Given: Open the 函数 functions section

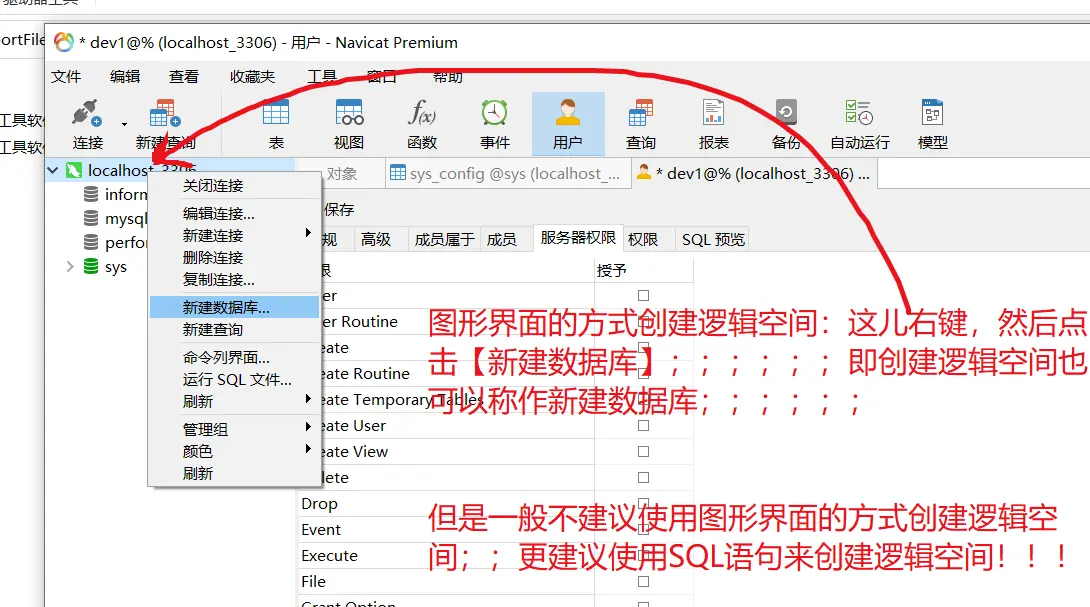Looking at the screenshot, I should pyautogui.click(x=422, y=125).
